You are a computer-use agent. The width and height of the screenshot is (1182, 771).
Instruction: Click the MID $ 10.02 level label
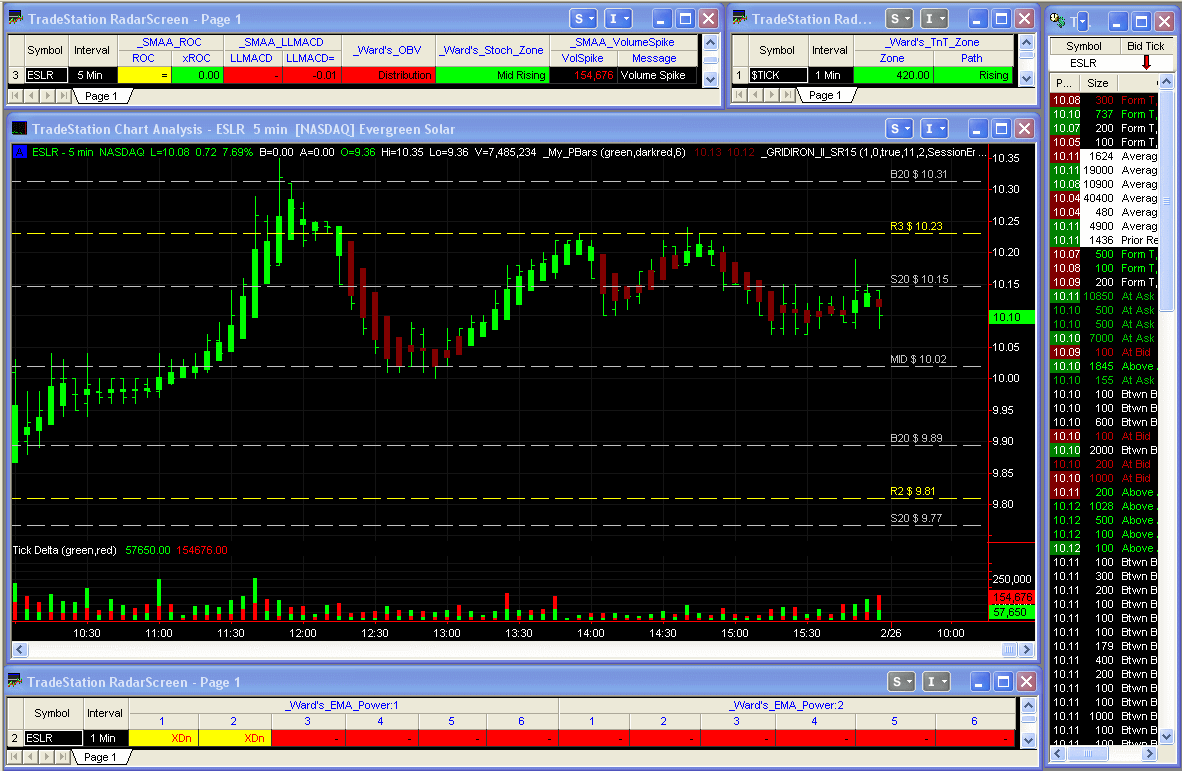917,359
